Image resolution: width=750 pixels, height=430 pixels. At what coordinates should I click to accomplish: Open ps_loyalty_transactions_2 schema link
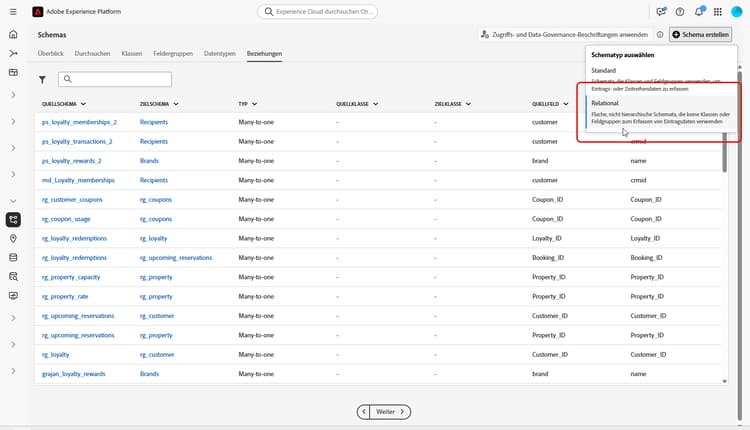click(x=77, y=142)
